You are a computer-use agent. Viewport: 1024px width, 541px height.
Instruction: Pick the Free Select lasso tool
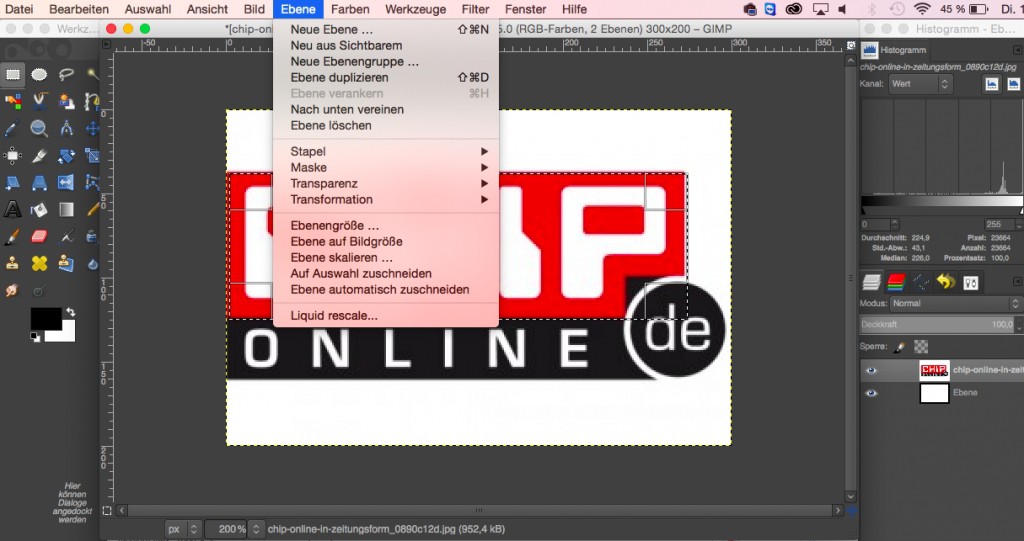coord(67,74)
